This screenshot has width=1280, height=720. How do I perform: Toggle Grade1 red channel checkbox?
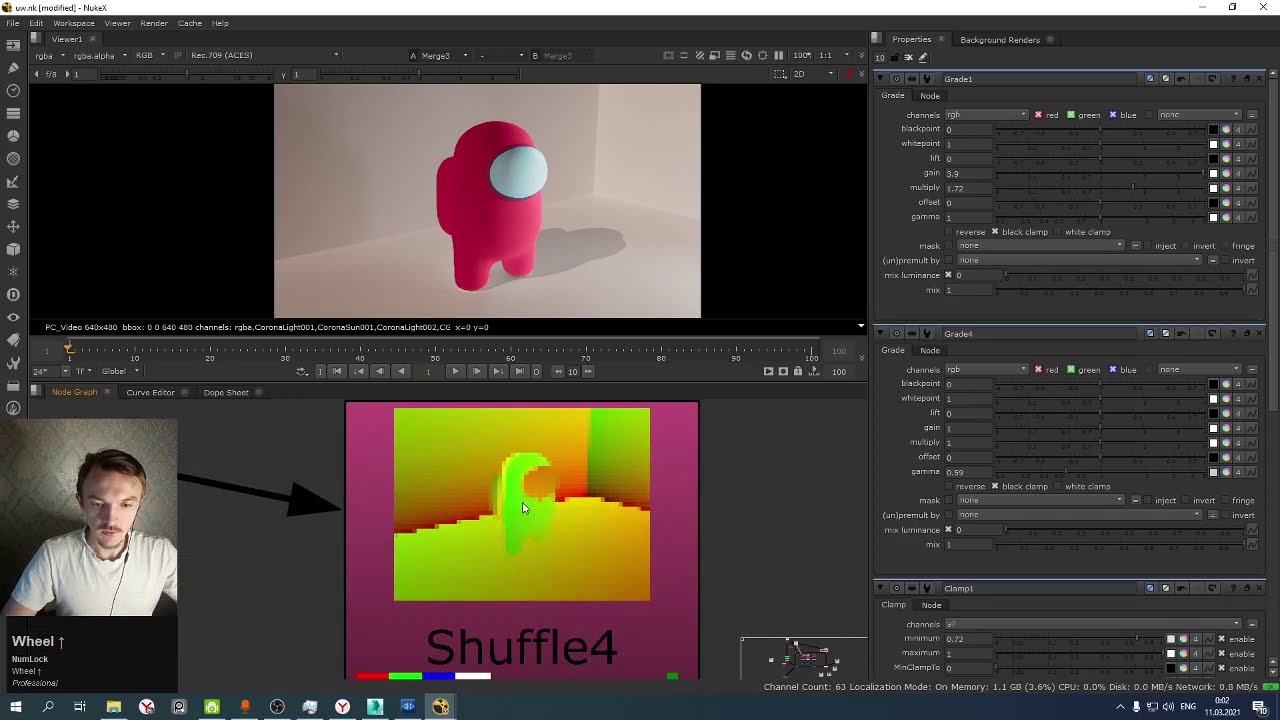tap(1038, 115)
